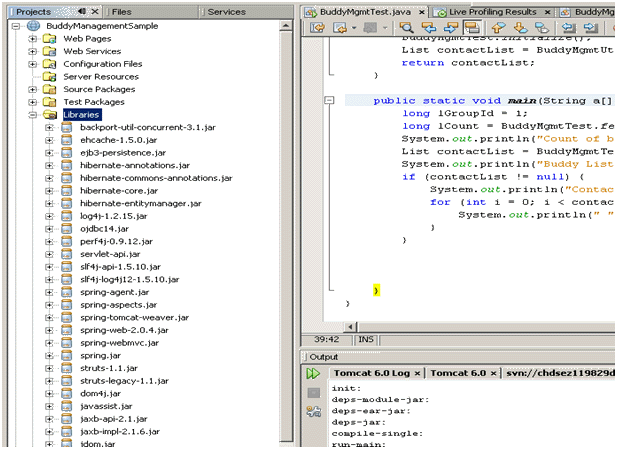Click the Previous Bookmark icon

[x=499, y=28]
